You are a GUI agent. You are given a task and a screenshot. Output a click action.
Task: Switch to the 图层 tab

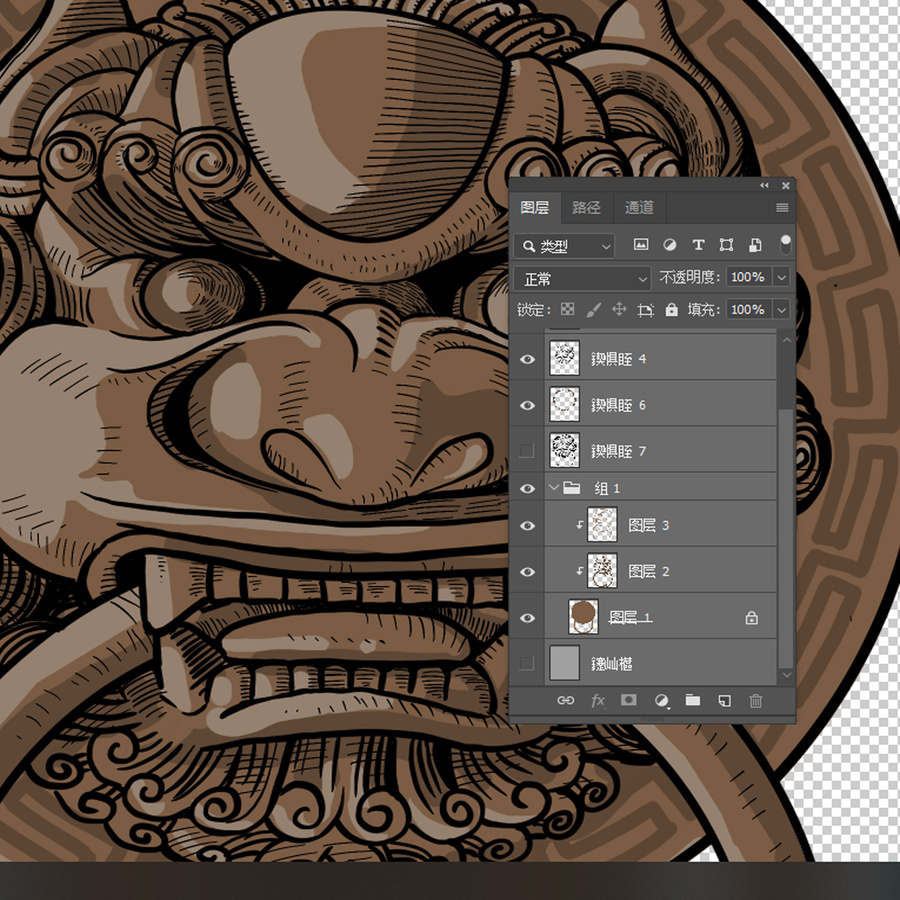click(x=535, y=208)
